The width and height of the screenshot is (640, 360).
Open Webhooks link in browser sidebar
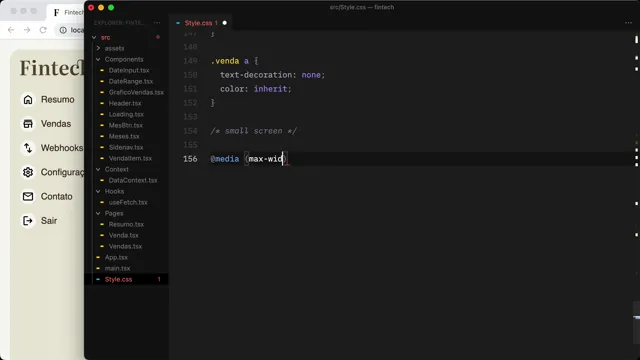(62, 148)
